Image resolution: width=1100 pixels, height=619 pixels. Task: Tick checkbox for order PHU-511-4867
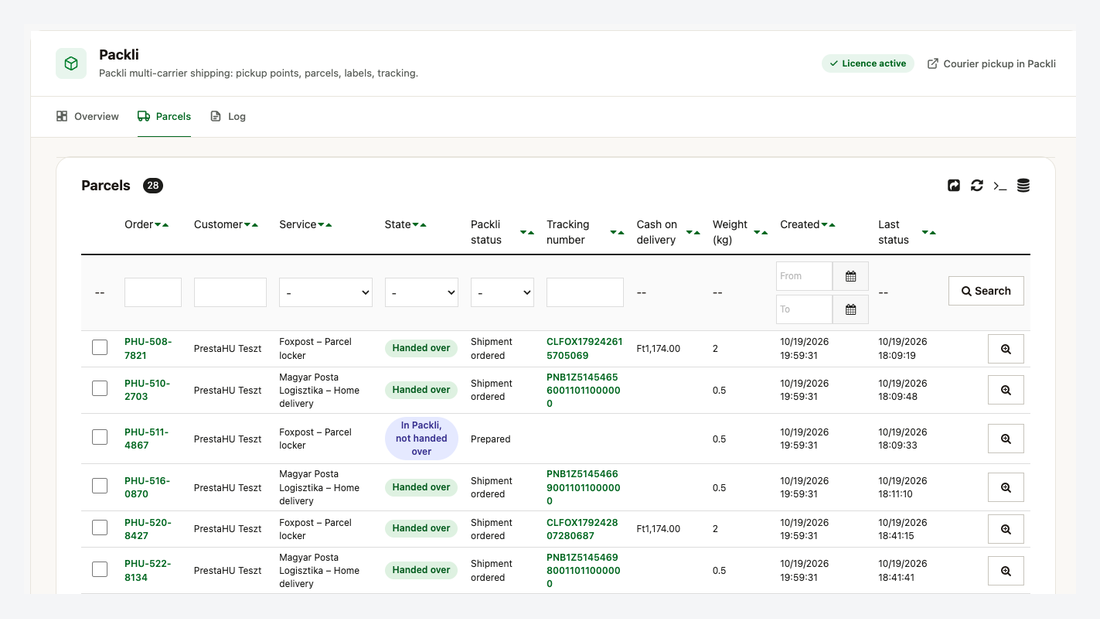click(100, 437)
